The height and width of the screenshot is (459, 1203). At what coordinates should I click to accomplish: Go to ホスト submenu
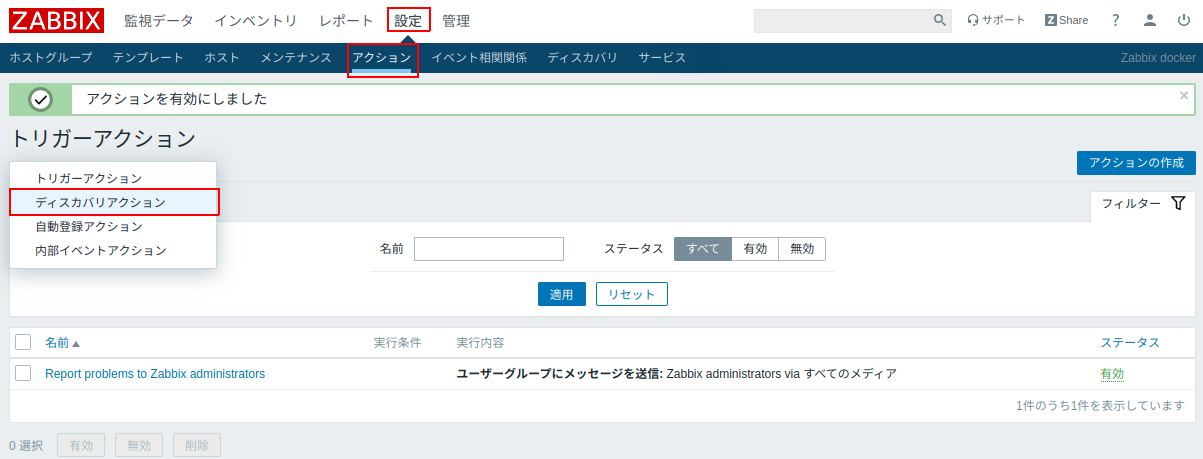(x=222, y=58)
